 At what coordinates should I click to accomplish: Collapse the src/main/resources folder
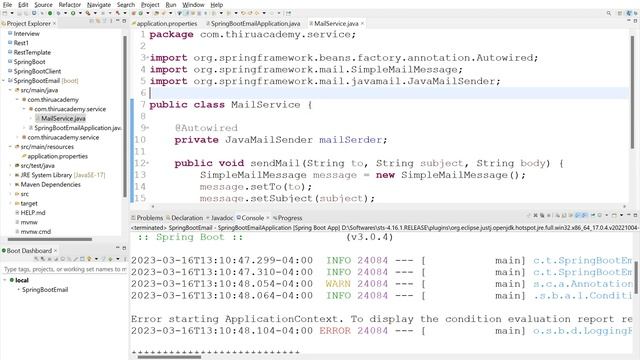coord(11,147)
